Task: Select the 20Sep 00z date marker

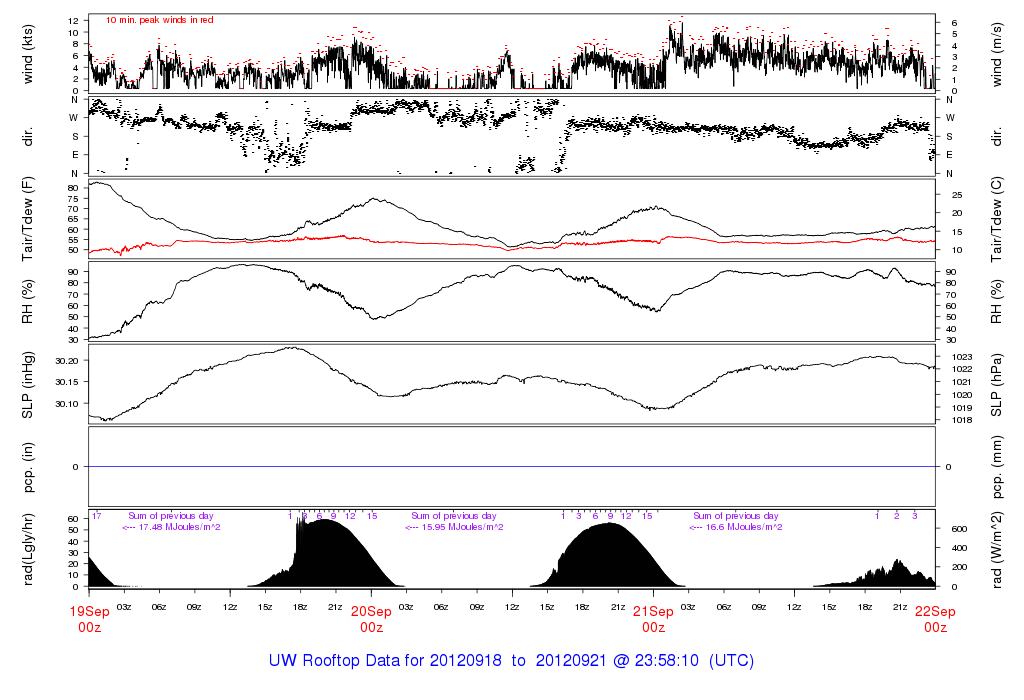Action: tap(371, 619)
